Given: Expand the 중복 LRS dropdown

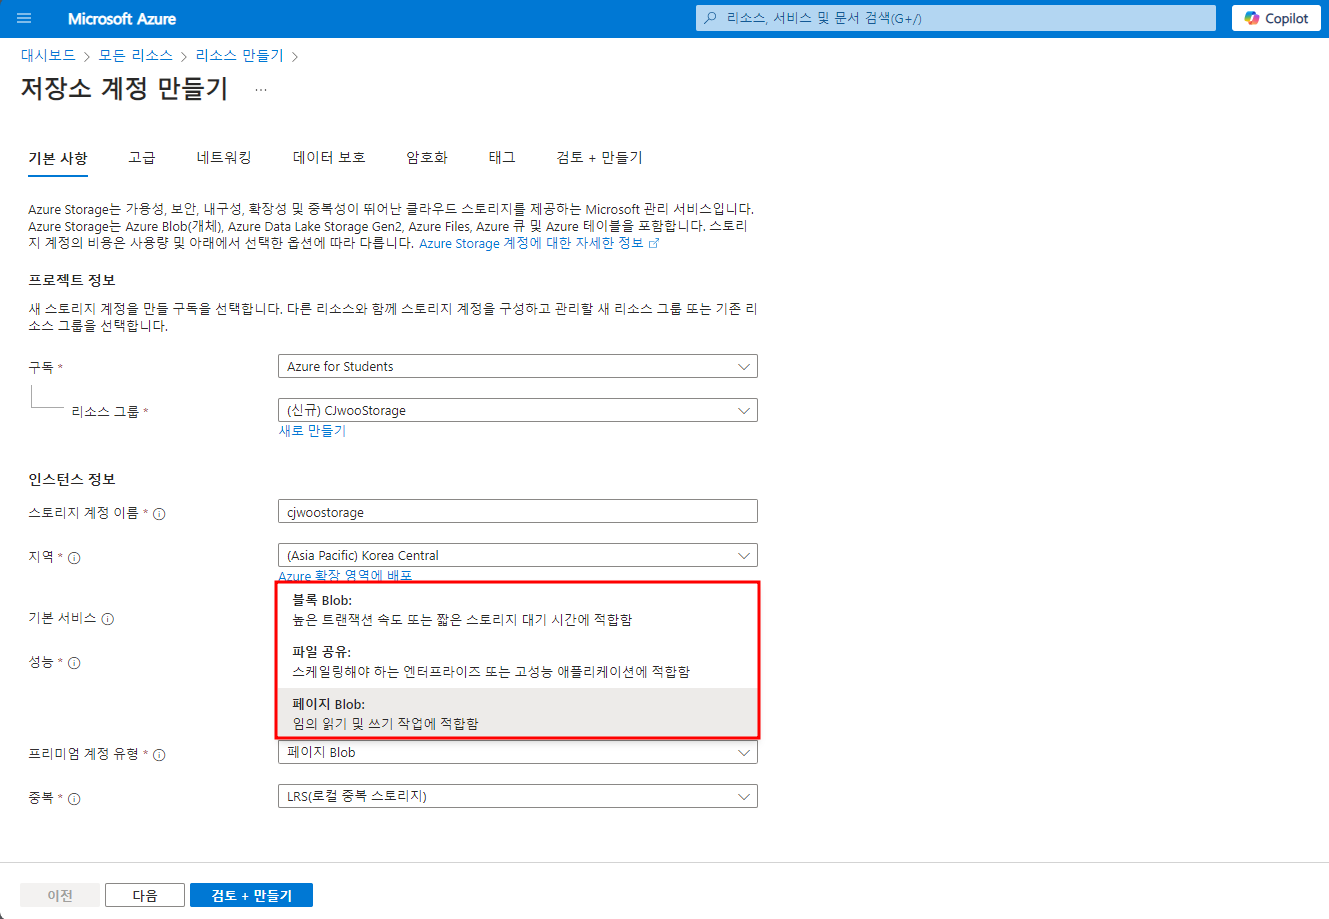Looking at the screenshot, I should coord(517,796).
